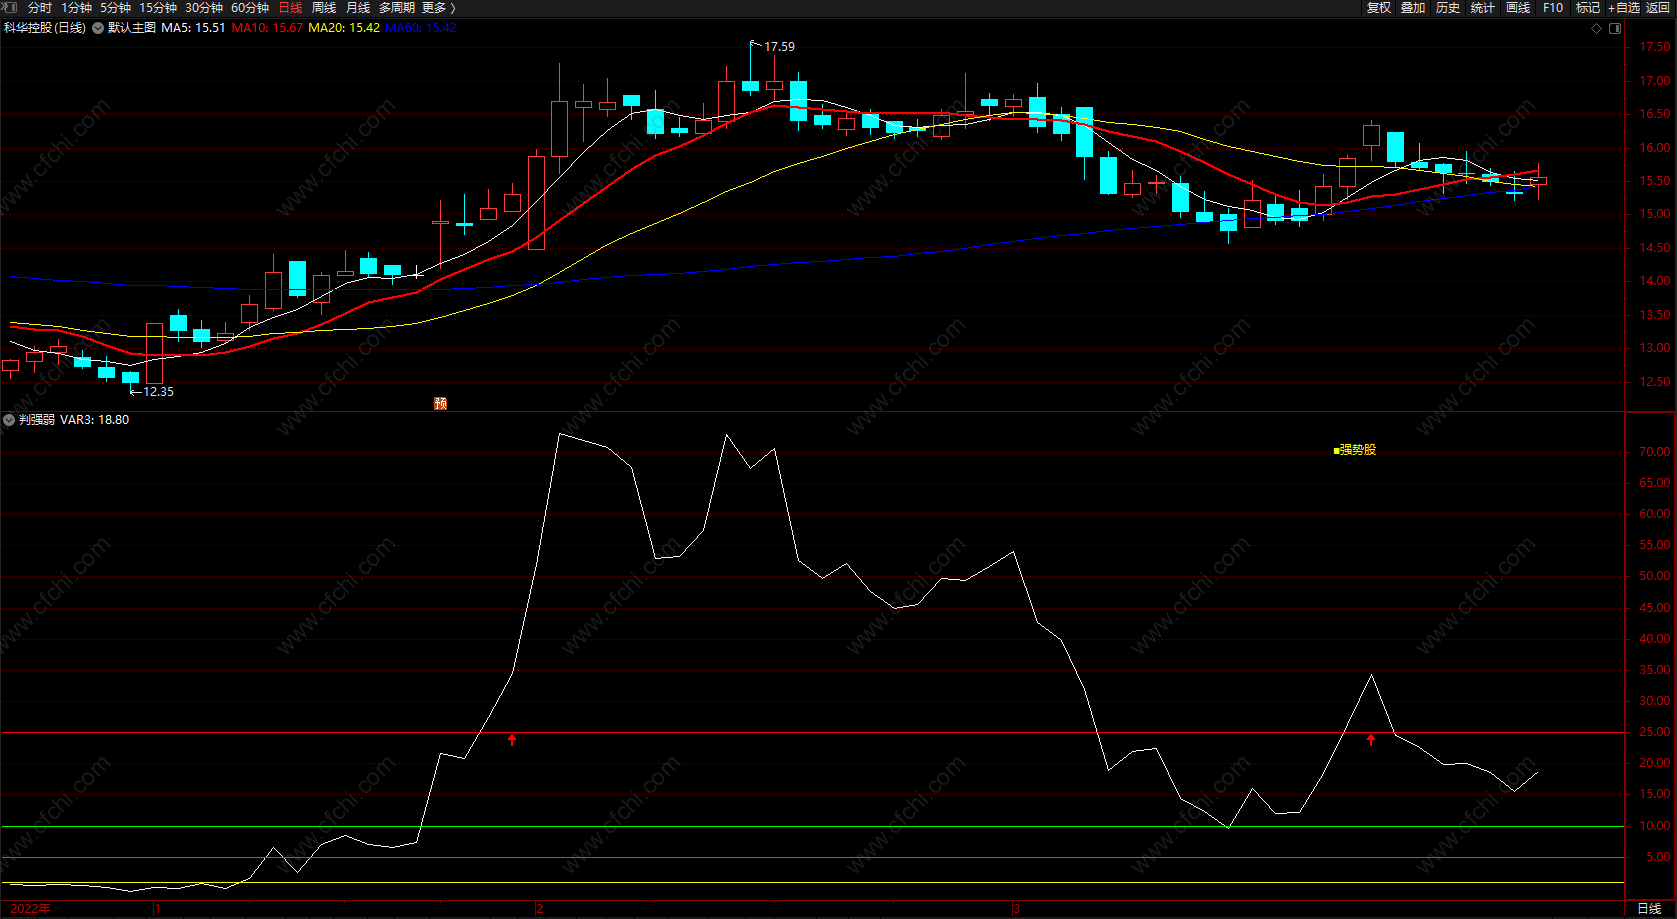Click the diamond icon at chart top-right
The image size is (1677, 919).
click(x=1596, y=28)
